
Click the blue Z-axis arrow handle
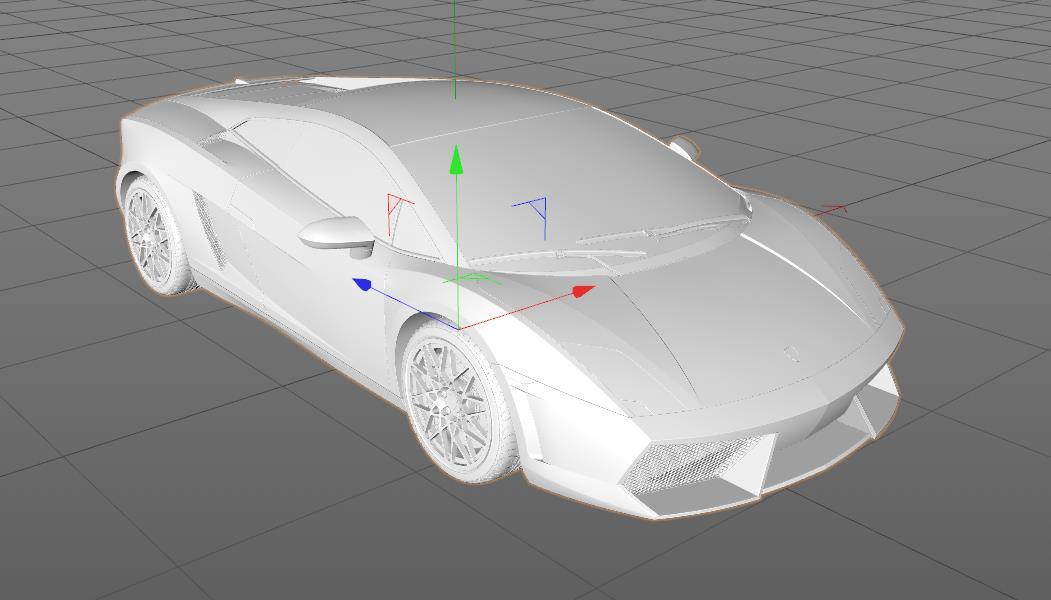363,284
